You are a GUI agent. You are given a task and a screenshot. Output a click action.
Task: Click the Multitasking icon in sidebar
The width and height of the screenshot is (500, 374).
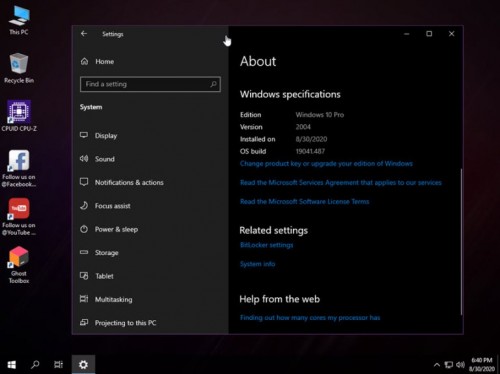click(84, 299)
